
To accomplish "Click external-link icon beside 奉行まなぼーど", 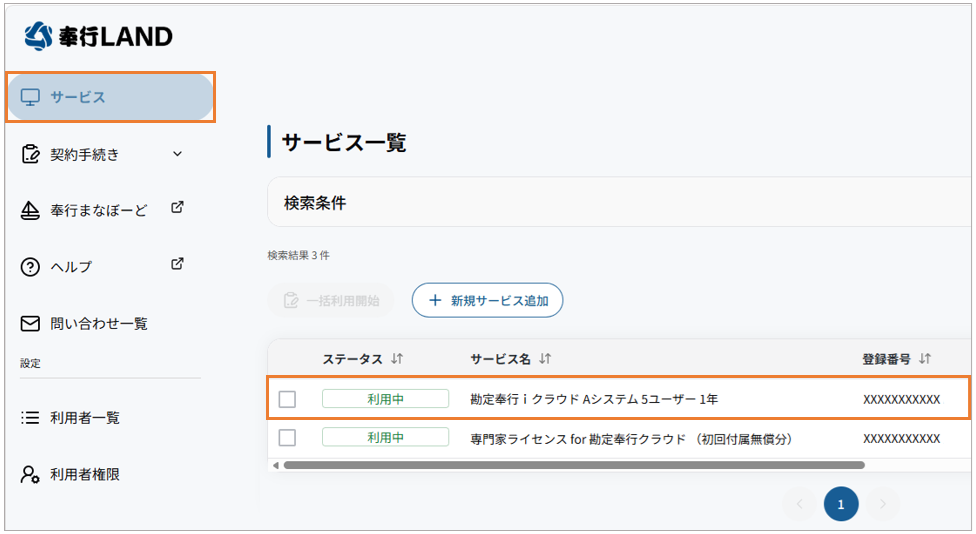I will click(x=177, y=207).
